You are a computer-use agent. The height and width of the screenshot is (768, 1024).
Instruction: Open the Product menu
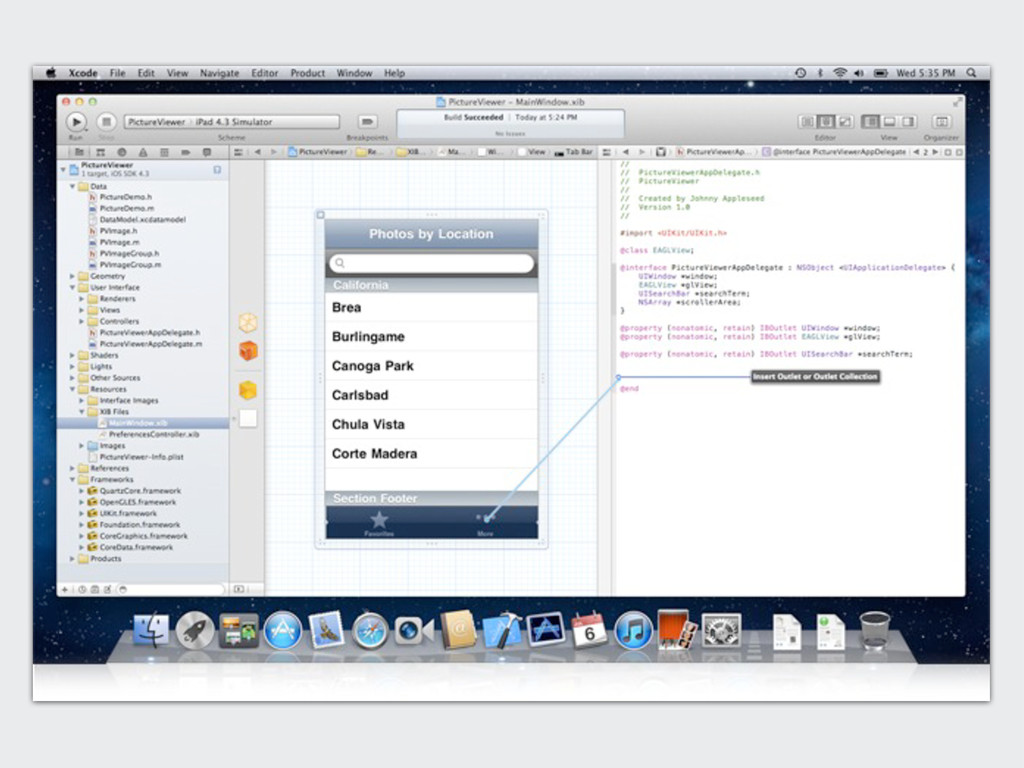pyautogui.click(x=308, y=73)
